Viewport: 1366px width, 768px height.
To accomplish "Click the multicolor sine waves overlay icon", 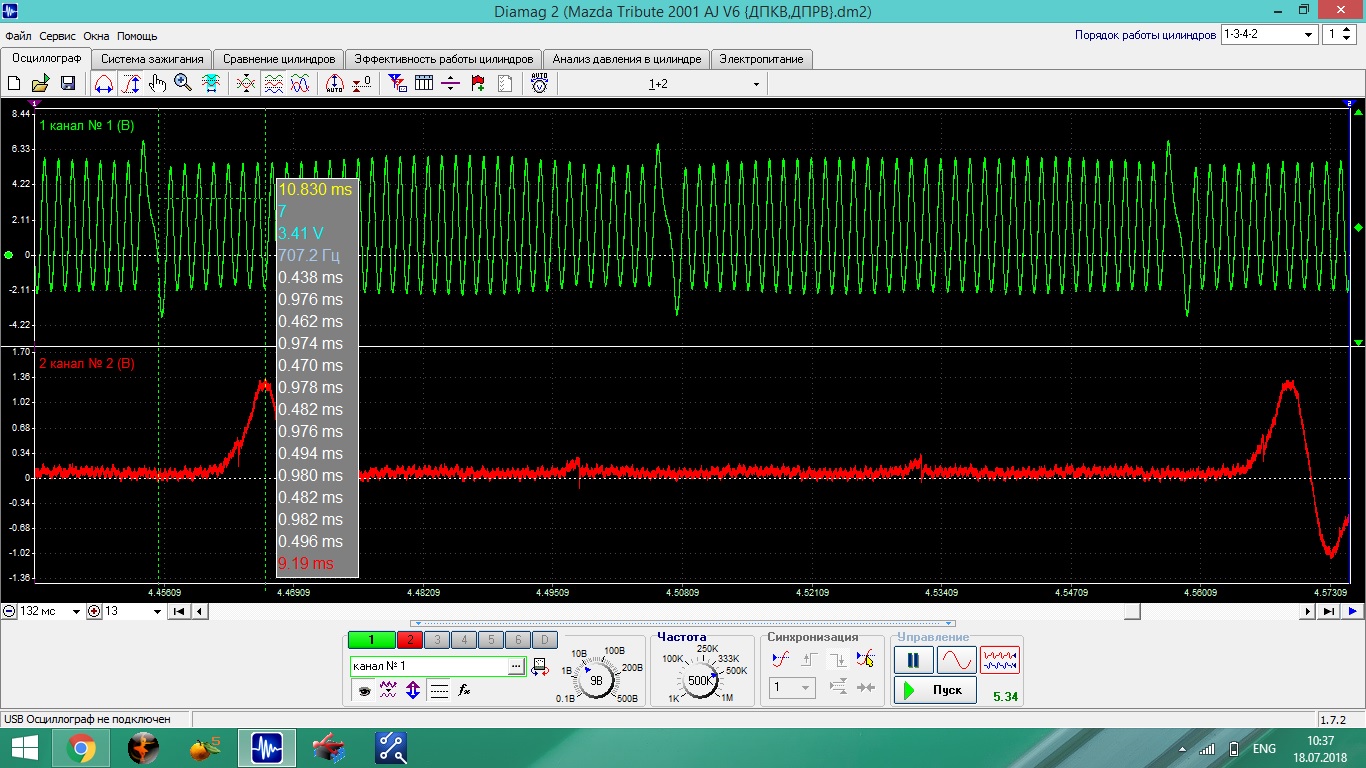I will [299, 84].
